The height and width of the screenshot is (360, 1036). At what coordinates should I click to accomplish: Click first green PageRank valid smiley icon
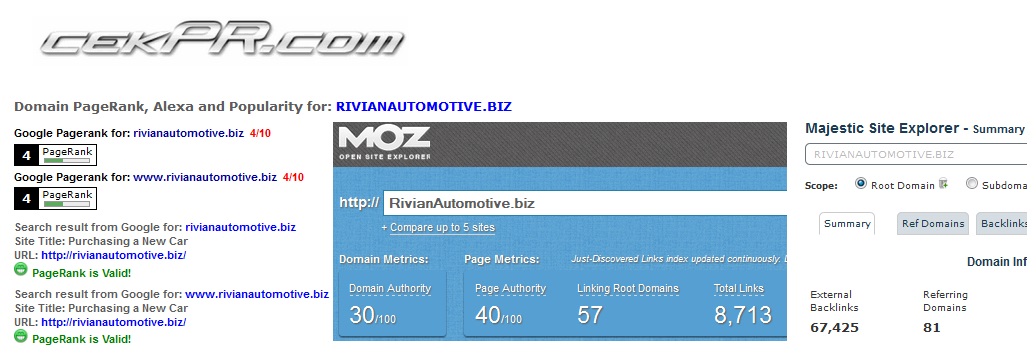(21, 270)
